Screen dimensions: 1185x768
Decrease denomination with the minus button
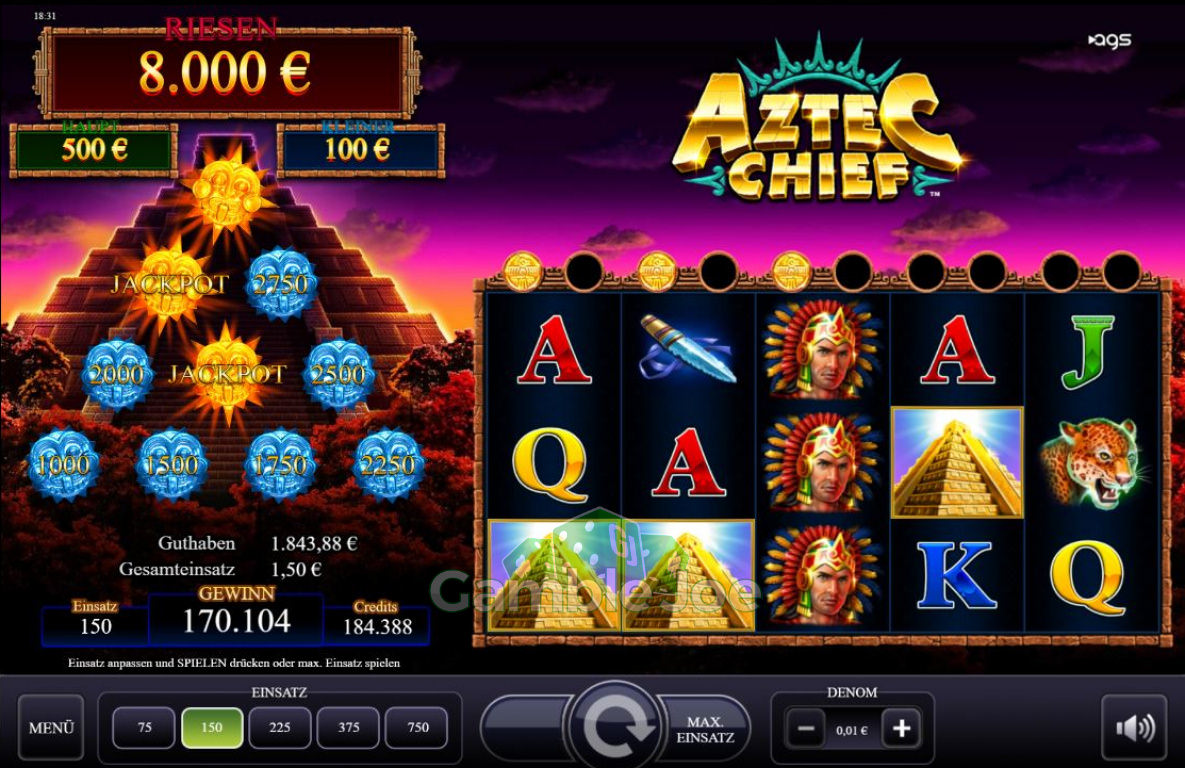tap(806, 729)
